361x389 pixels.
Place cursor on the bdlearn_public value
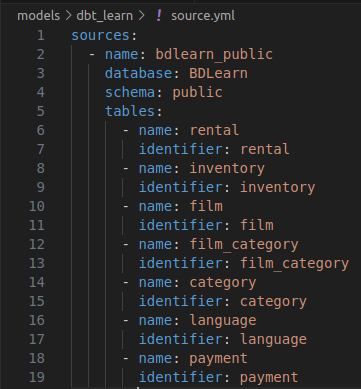[x=214, y=54]
